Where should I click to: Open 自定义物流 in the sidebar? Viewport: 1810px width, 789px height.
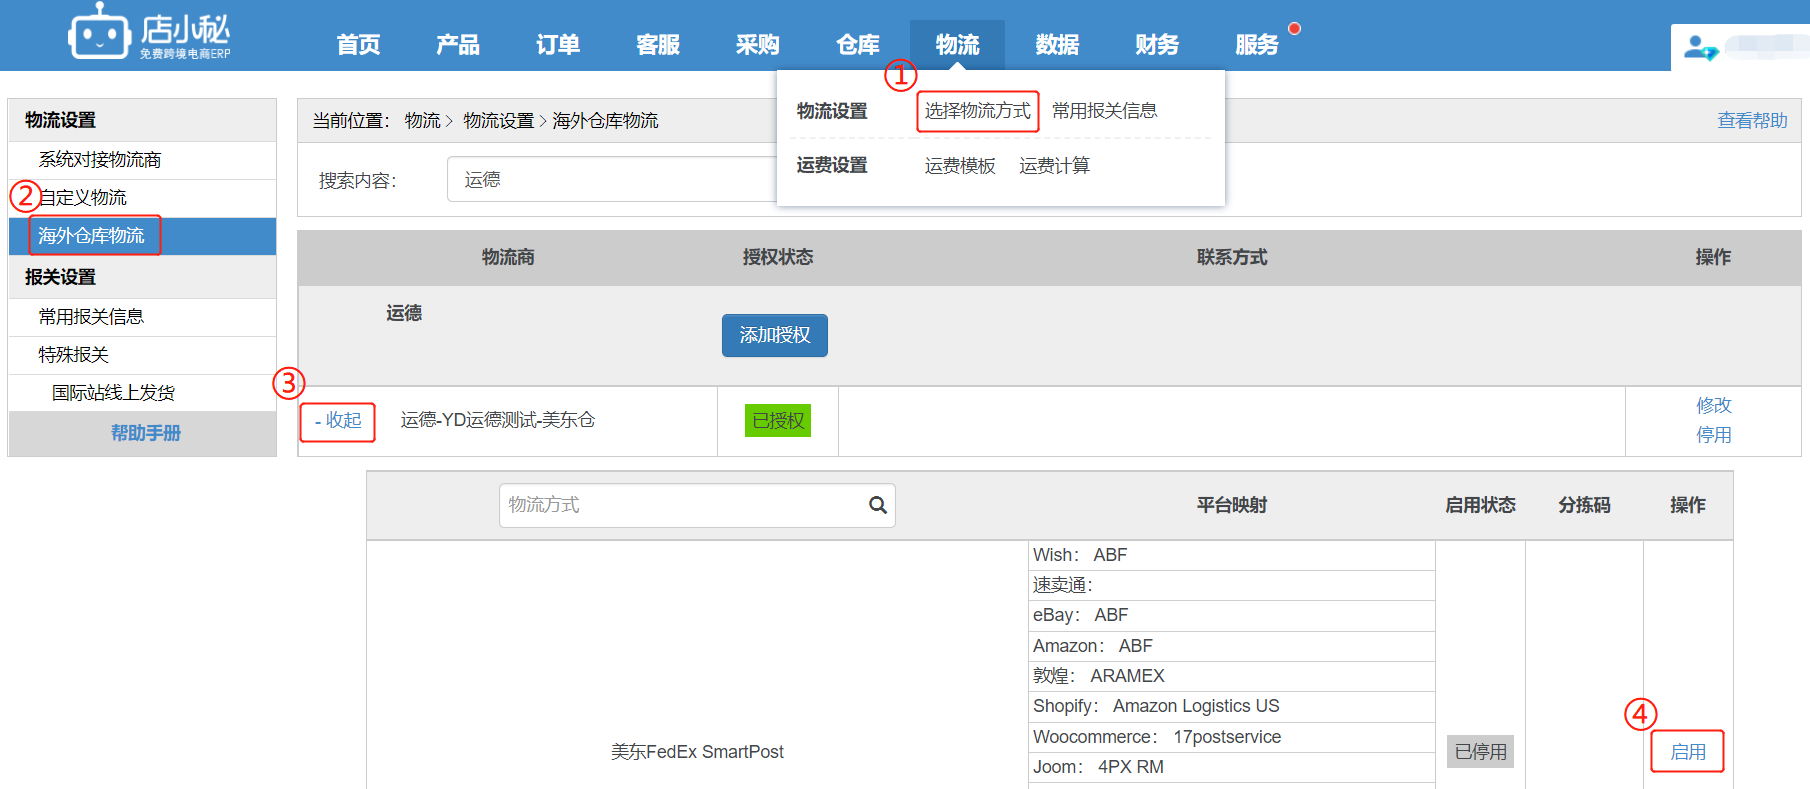142,198
